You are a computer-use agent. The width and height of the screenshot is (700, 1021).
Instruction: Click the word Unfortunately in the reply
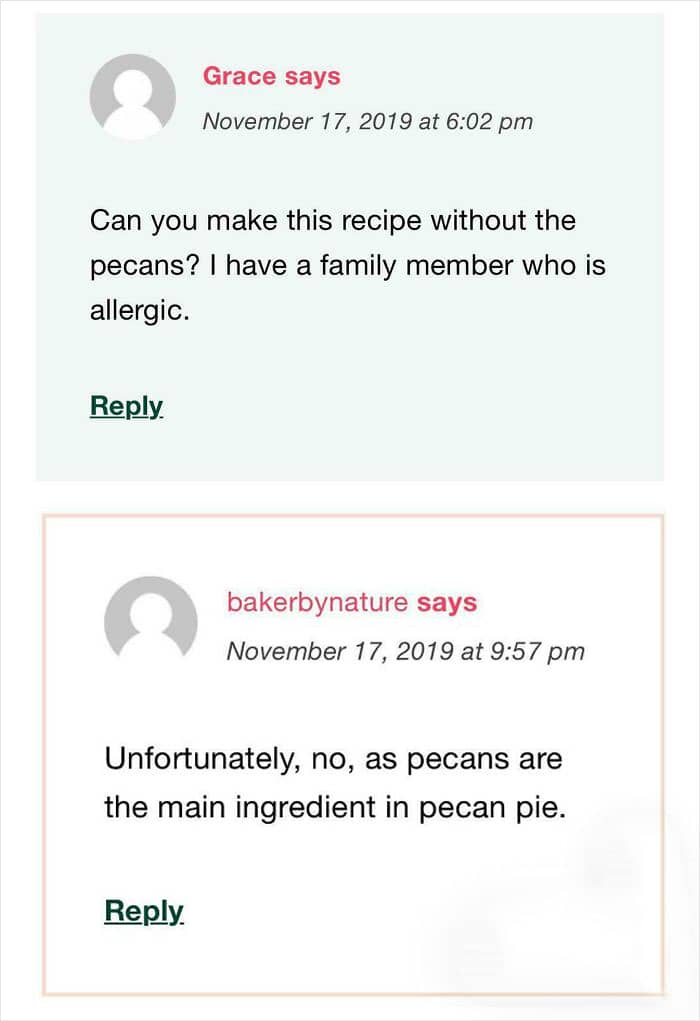tap(201, 760)
